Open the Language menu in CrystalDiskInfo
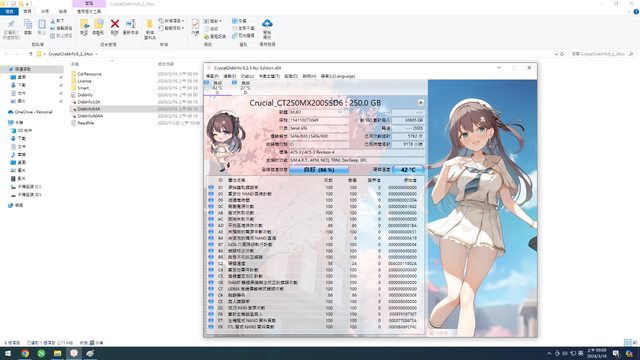 pyautogui.click(x=338, y=76)
